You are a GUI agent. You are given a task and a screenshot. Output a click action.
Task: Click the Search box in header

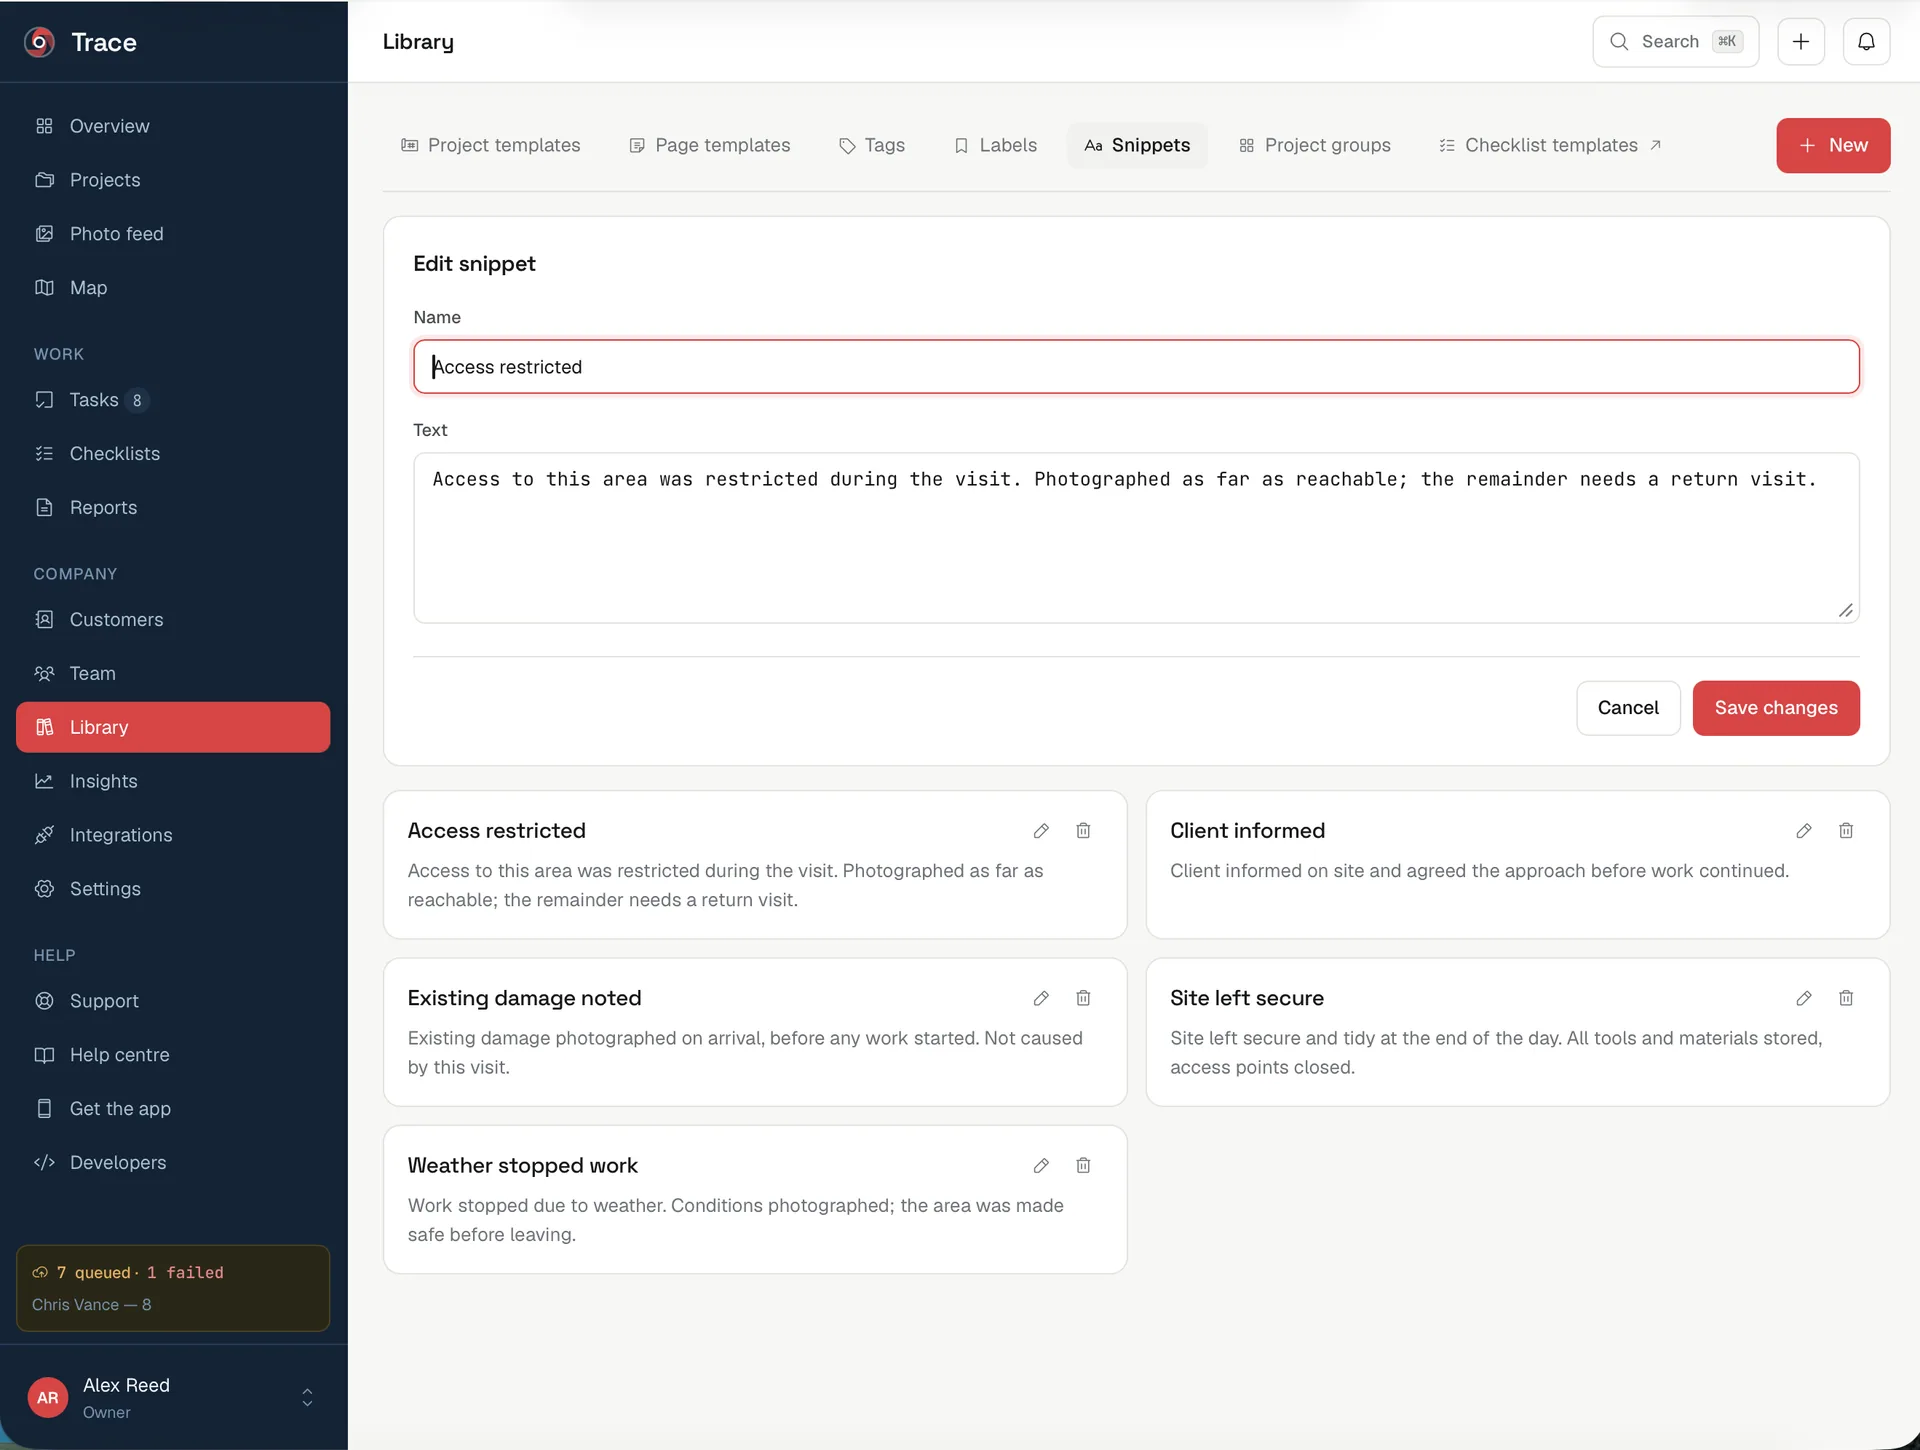tap(1675, 42)
